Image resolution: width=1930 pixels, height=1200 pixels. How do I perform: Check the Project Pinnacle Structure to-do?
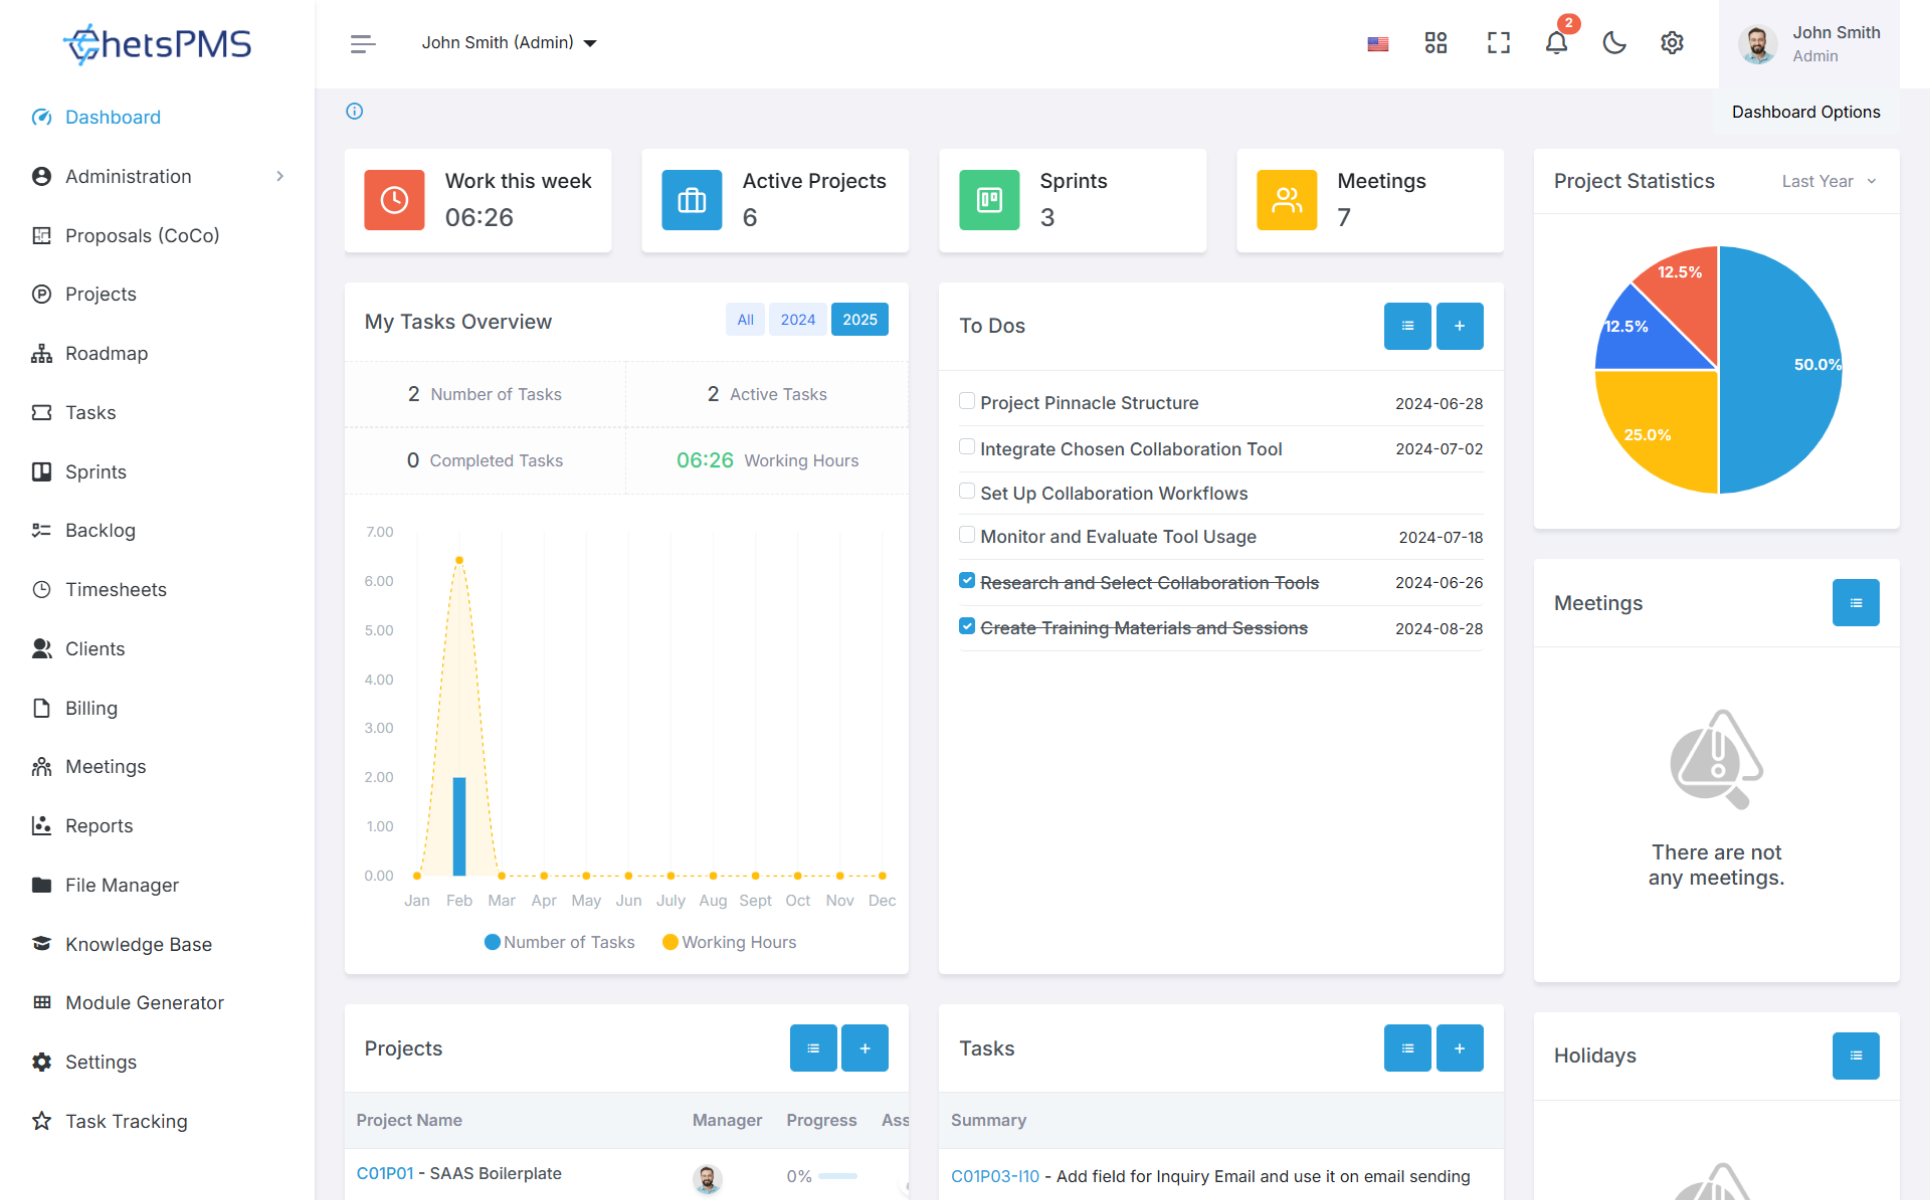967,401
